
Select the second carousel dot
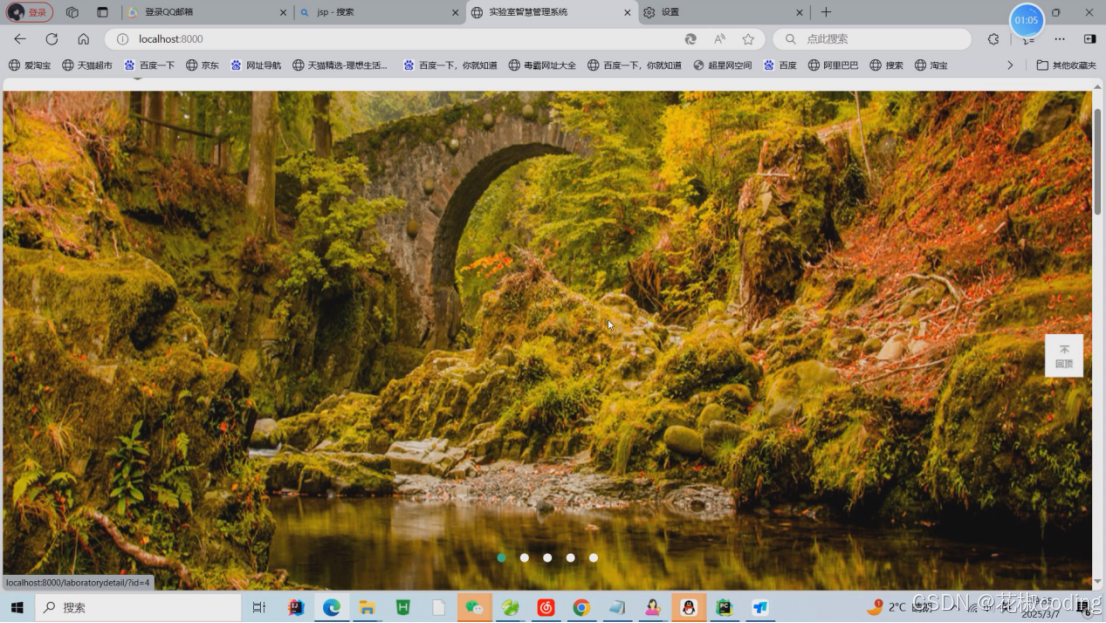pos(524,557)
